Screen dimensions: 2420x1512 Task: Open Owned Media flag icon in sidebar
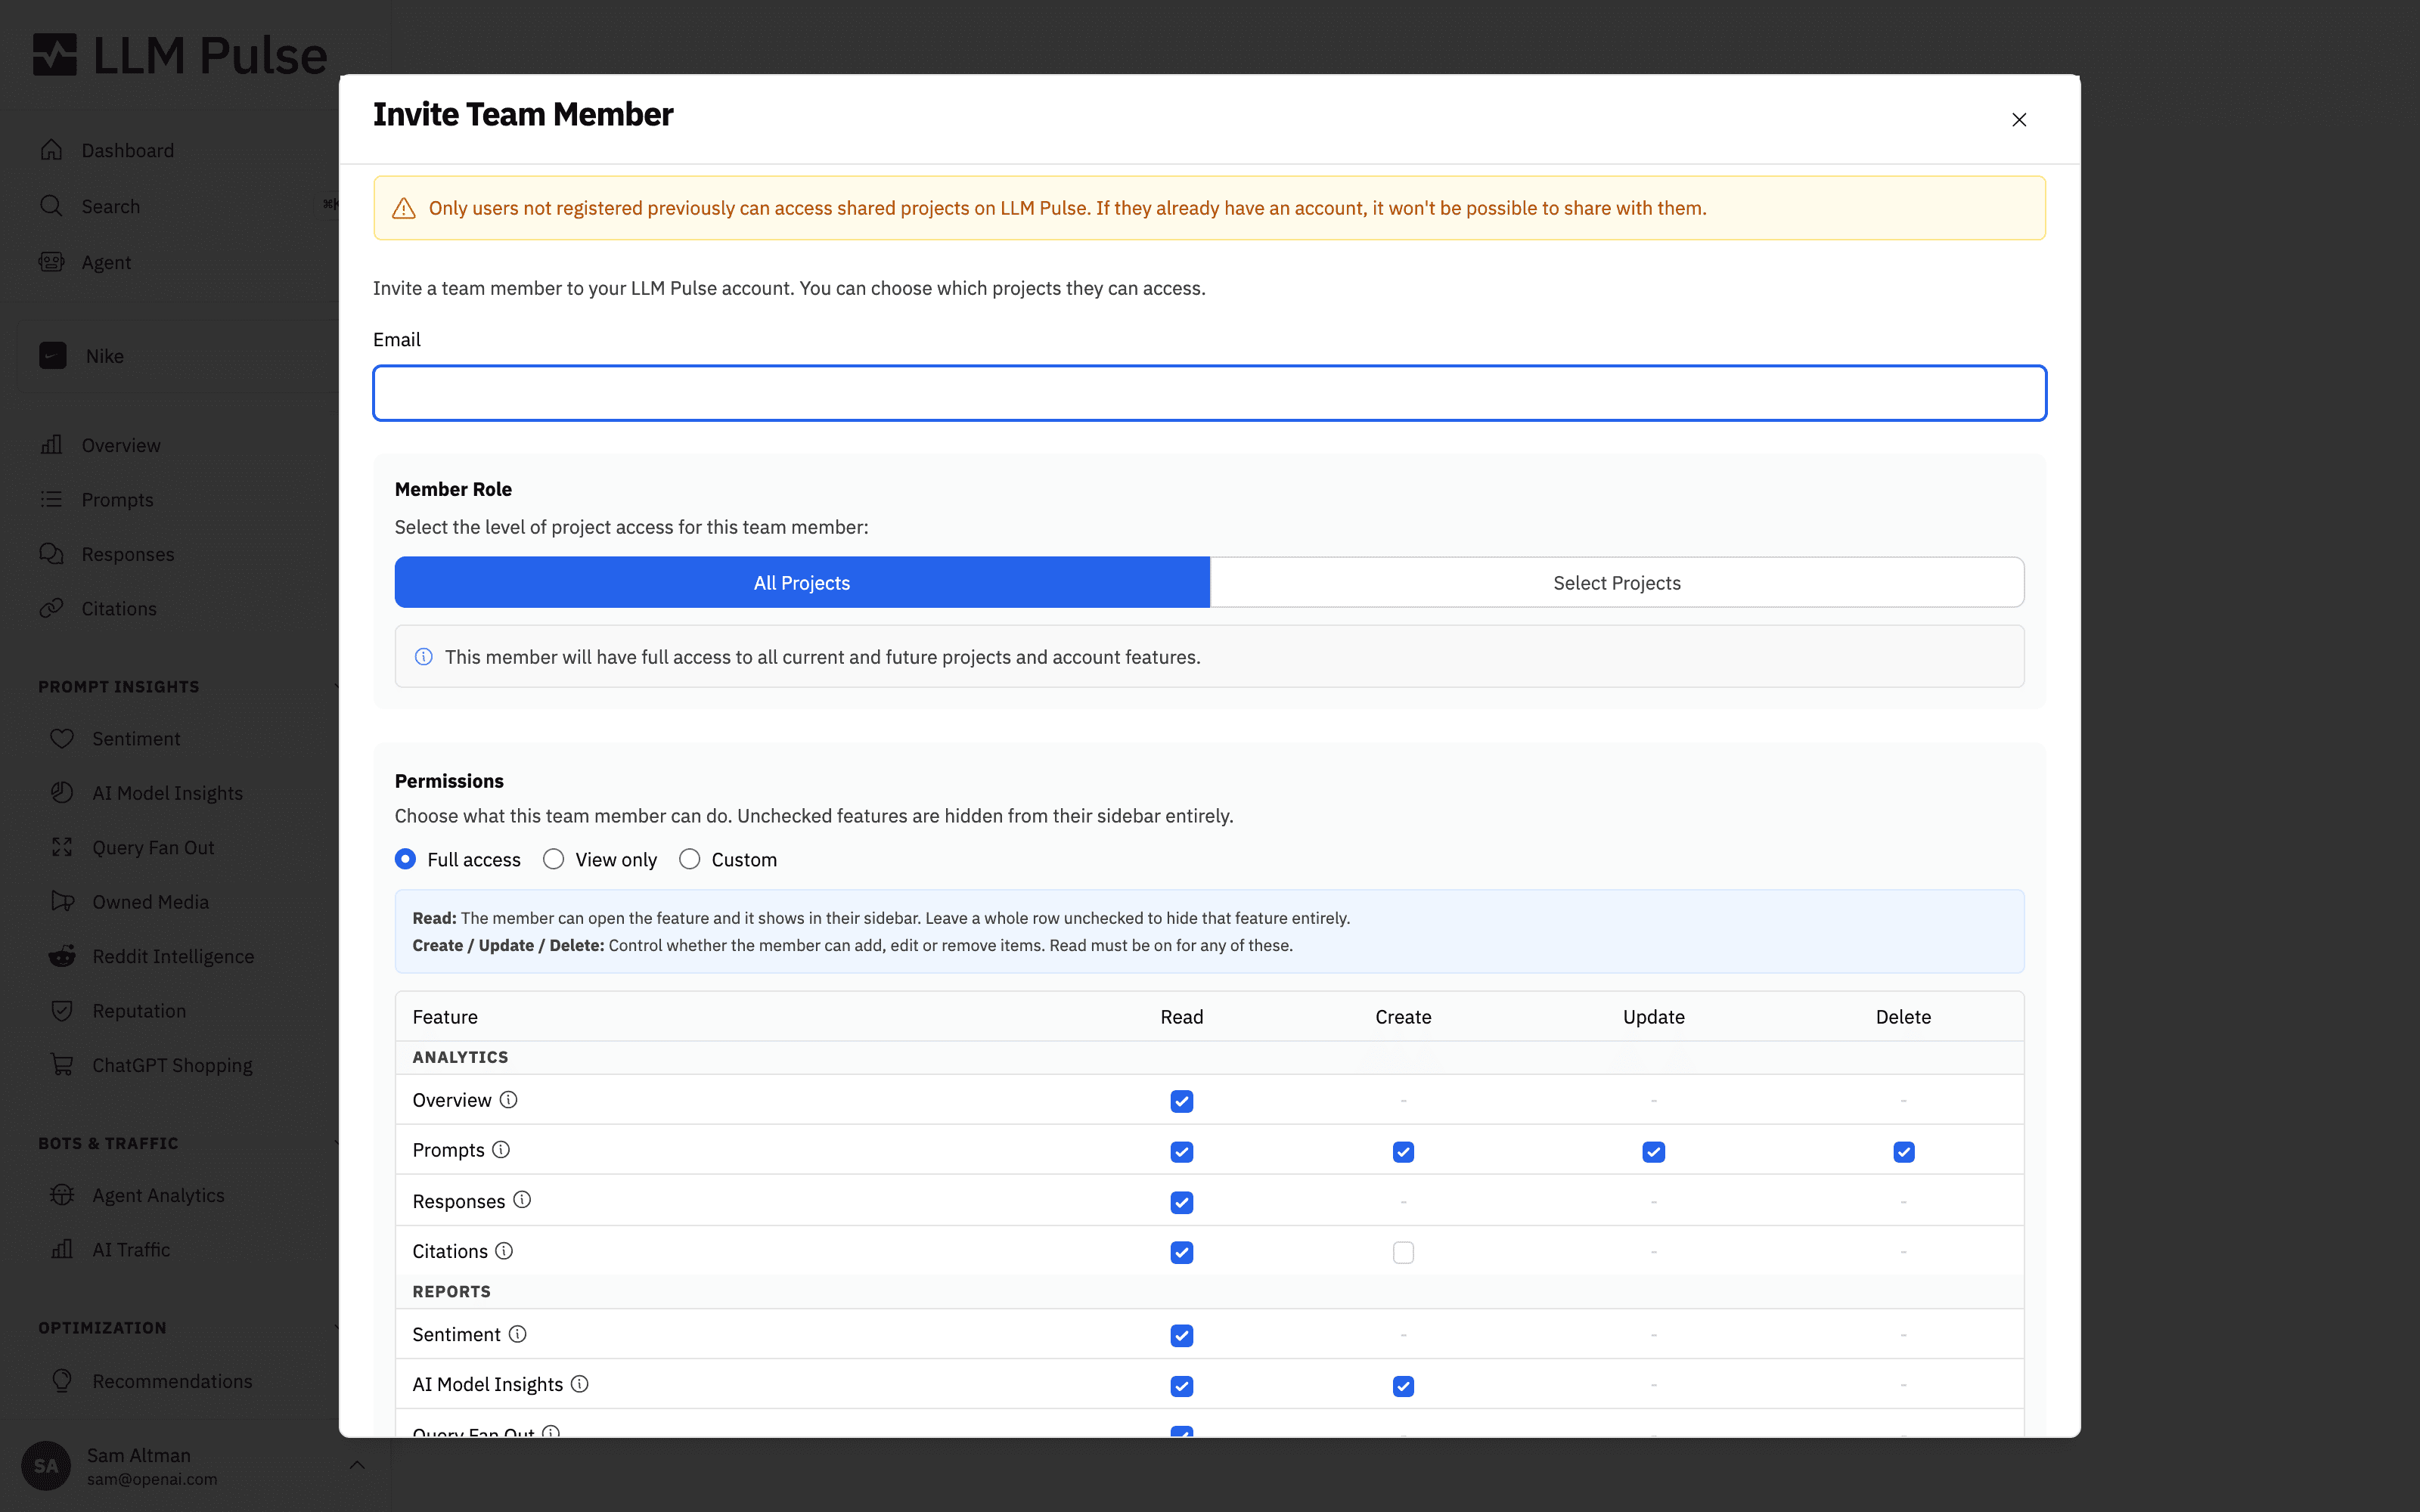(62, 901)
